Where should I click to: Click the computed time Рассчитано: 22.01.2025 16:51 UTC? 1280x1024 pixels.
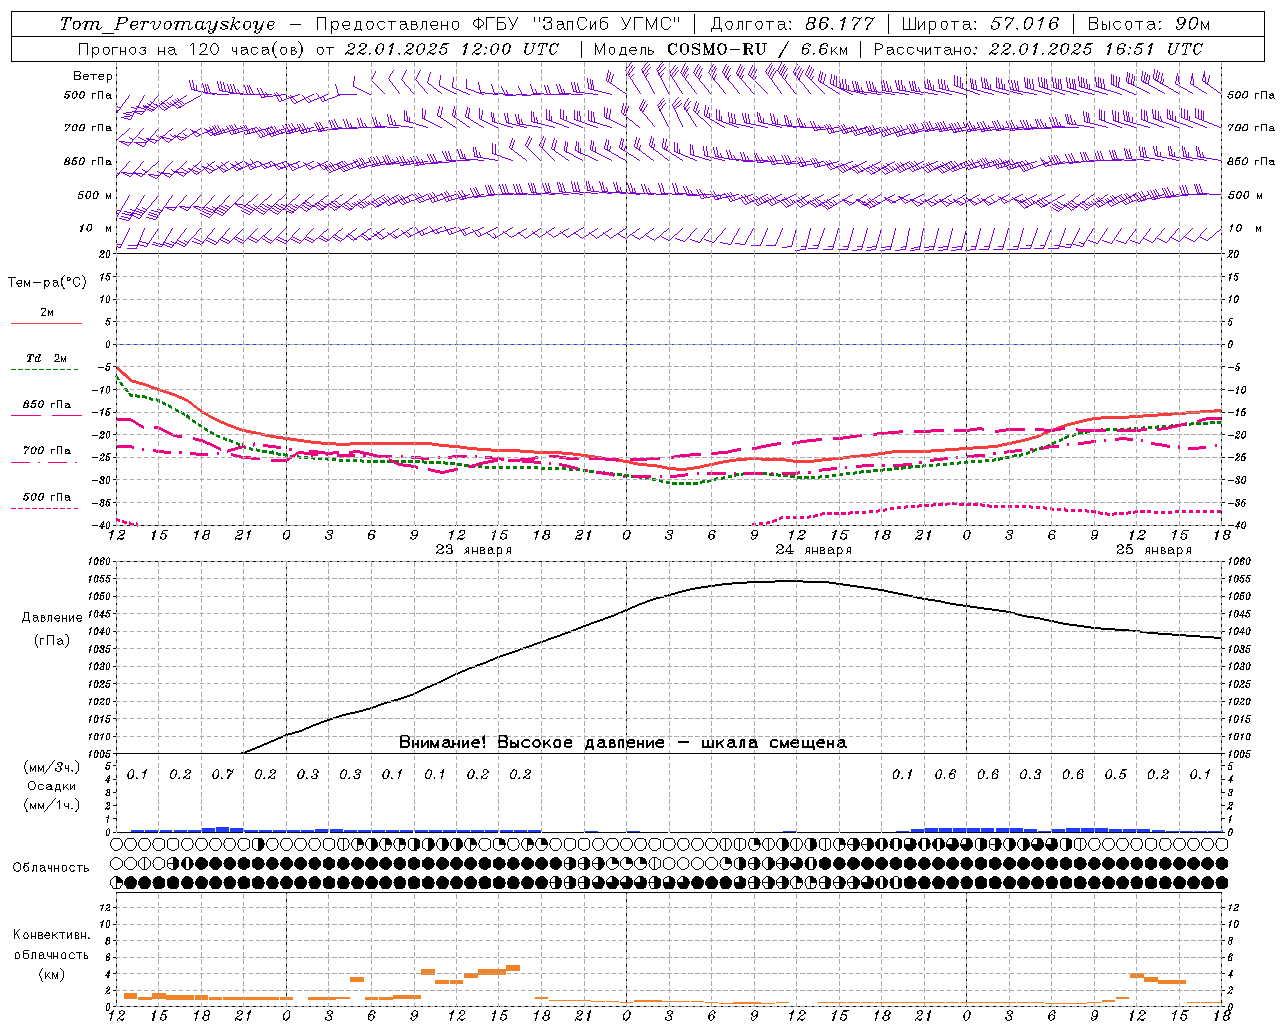pos(1038,49)
